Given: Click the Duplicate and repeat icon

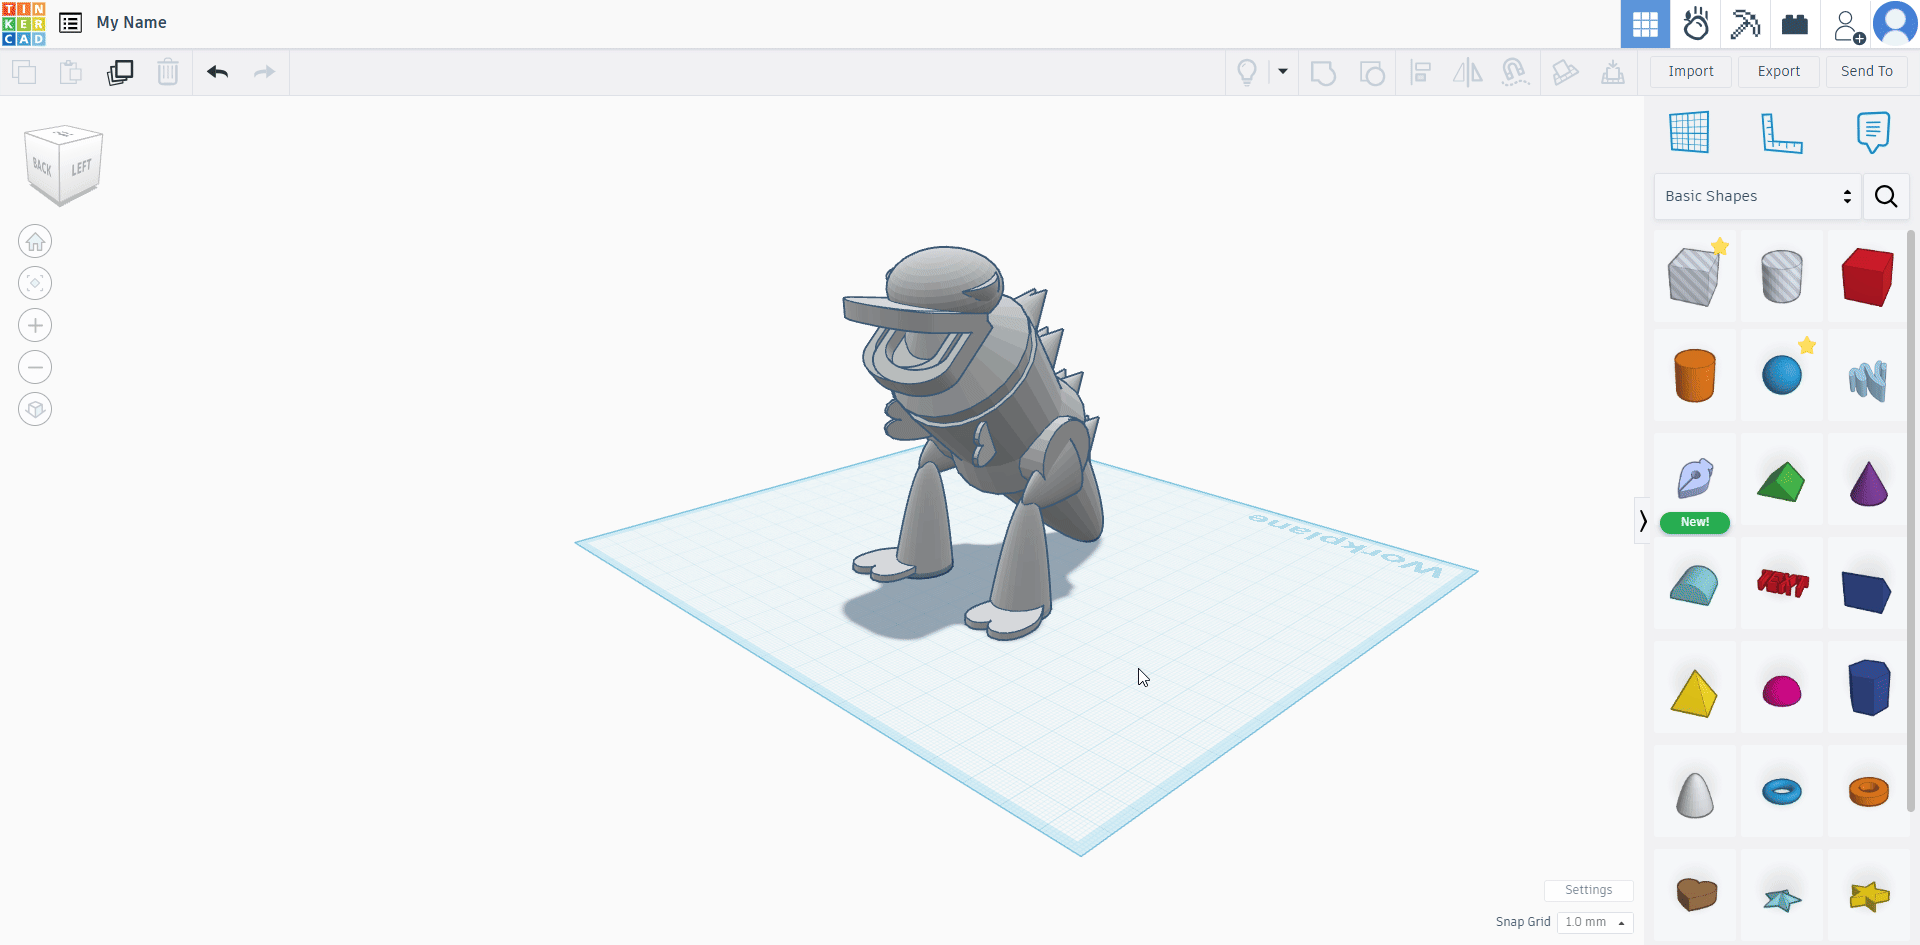Looking at the screenshot, I should [x=120, y=72].
